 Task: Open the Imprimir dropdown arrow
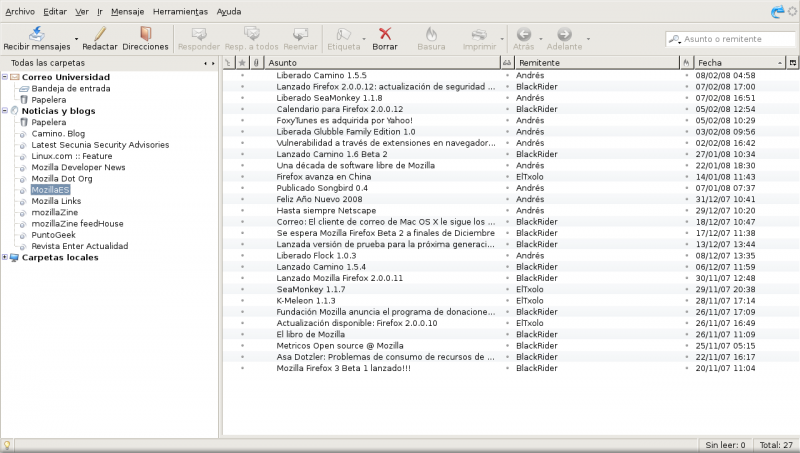(x=502, y=39)
